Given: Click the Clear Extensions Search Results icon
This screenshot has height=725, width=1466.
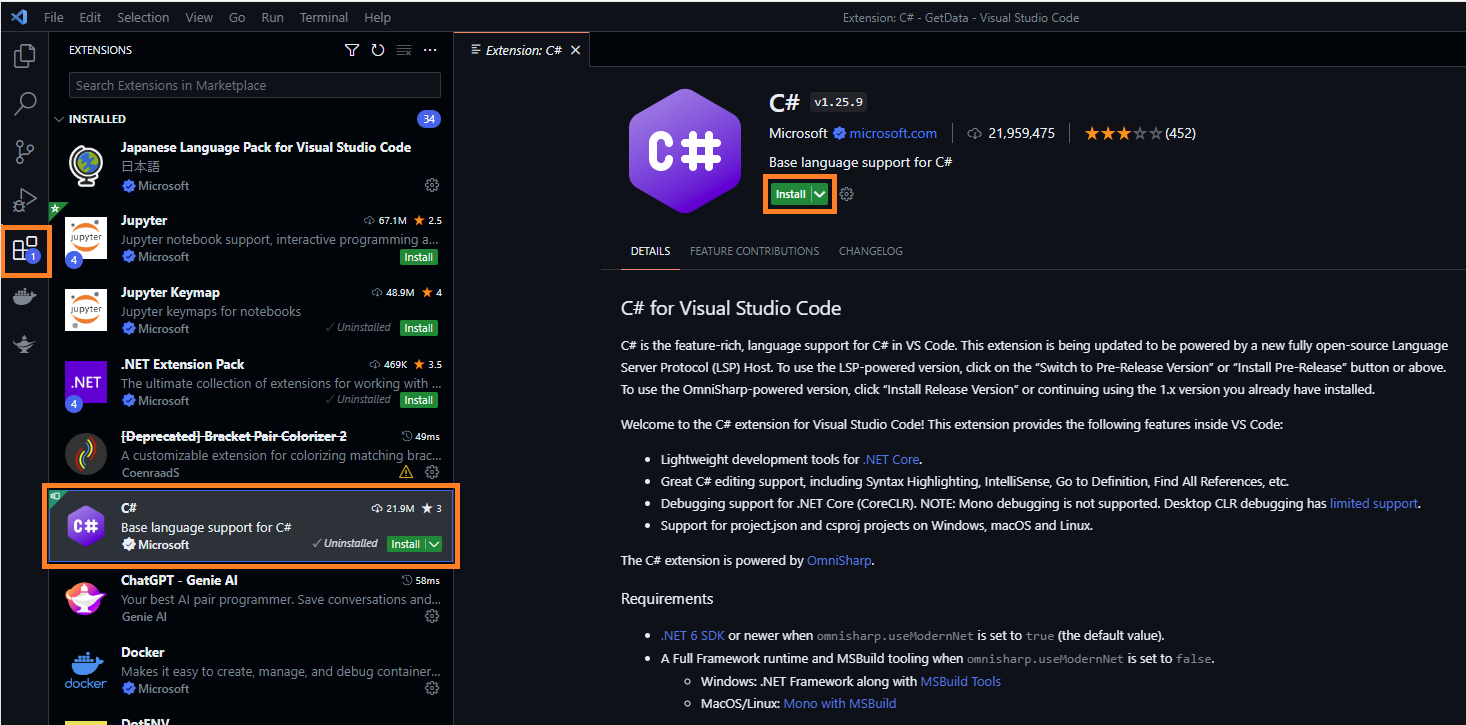Looking at the screenshot, I should tap(403, 49).
